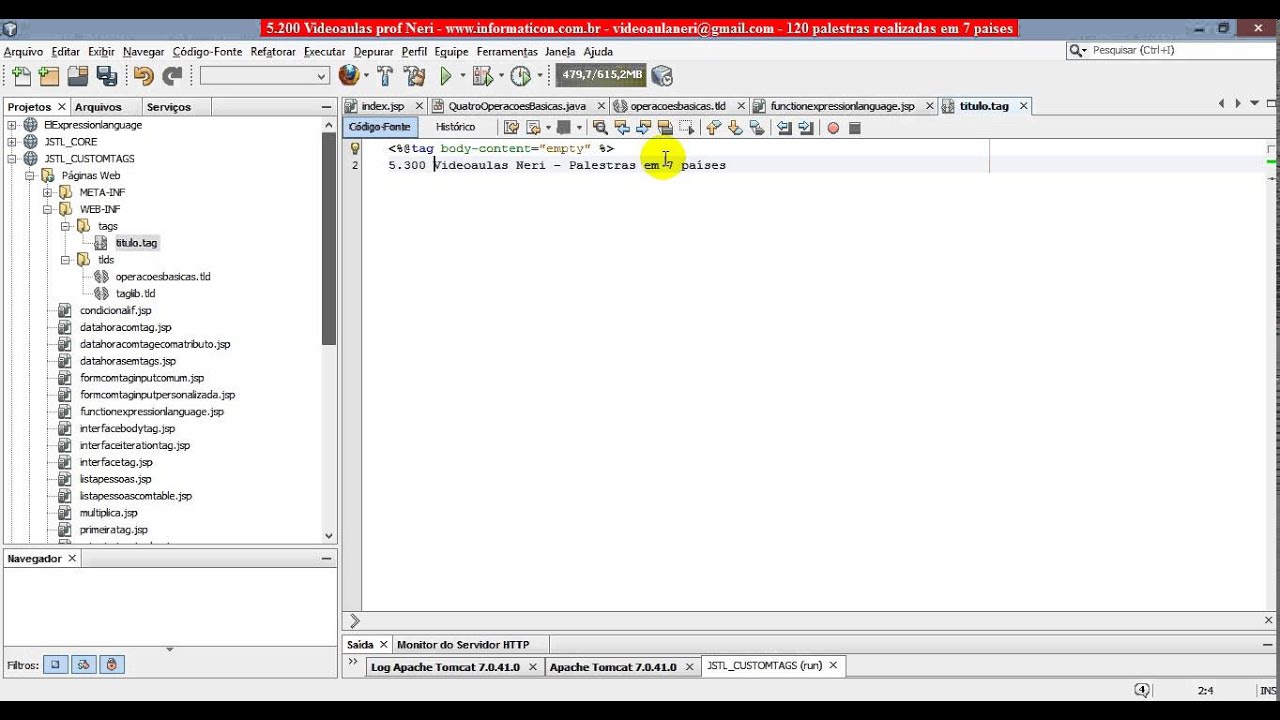Click the Previous Bookmark icon
1280x720 pixels.
[x=713, y=128]
